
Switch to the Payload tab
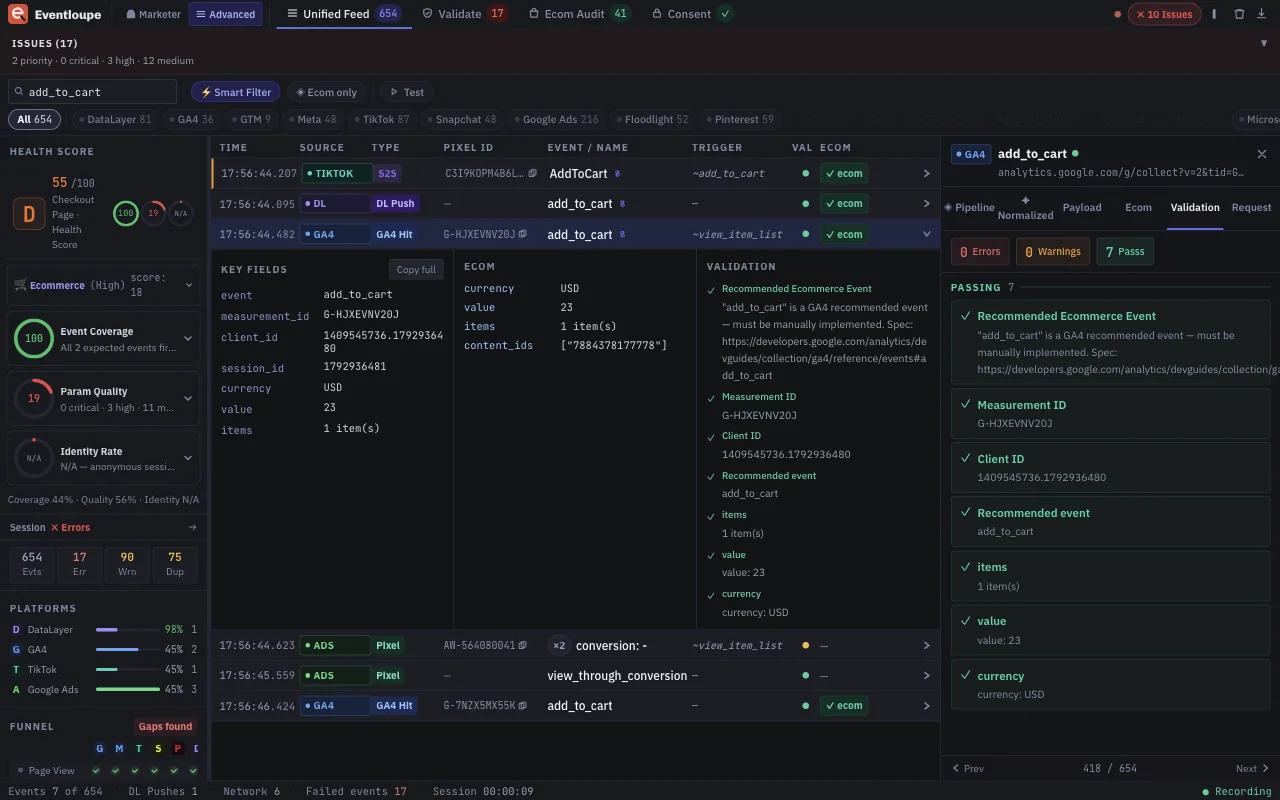click(x=1082, y=208)
